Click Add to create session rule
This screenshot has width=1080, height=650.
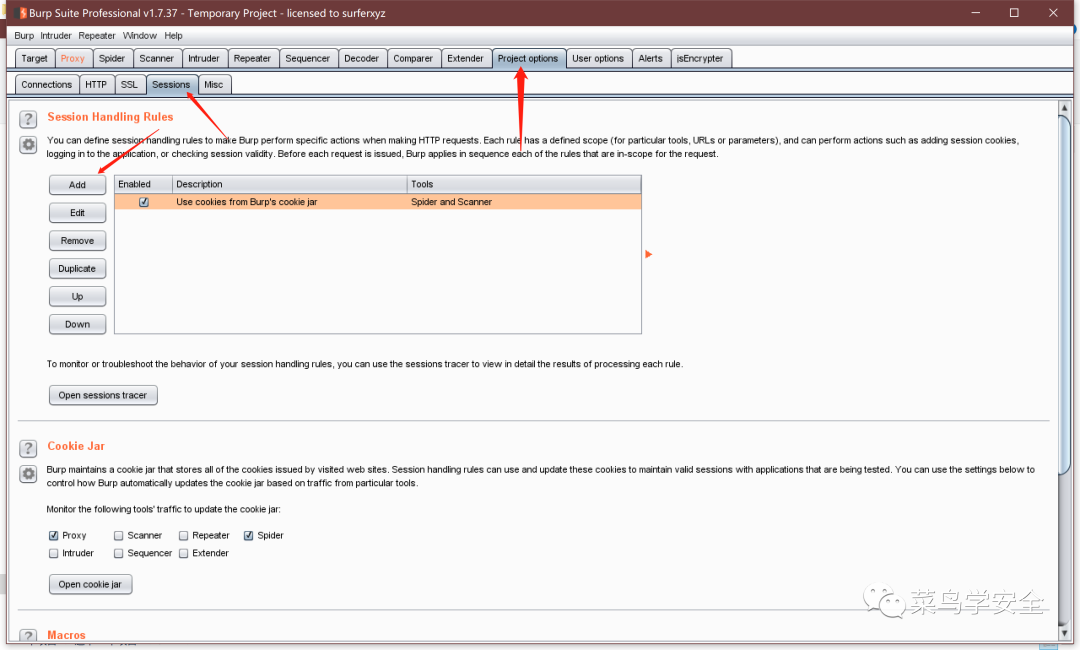[77, 185]
